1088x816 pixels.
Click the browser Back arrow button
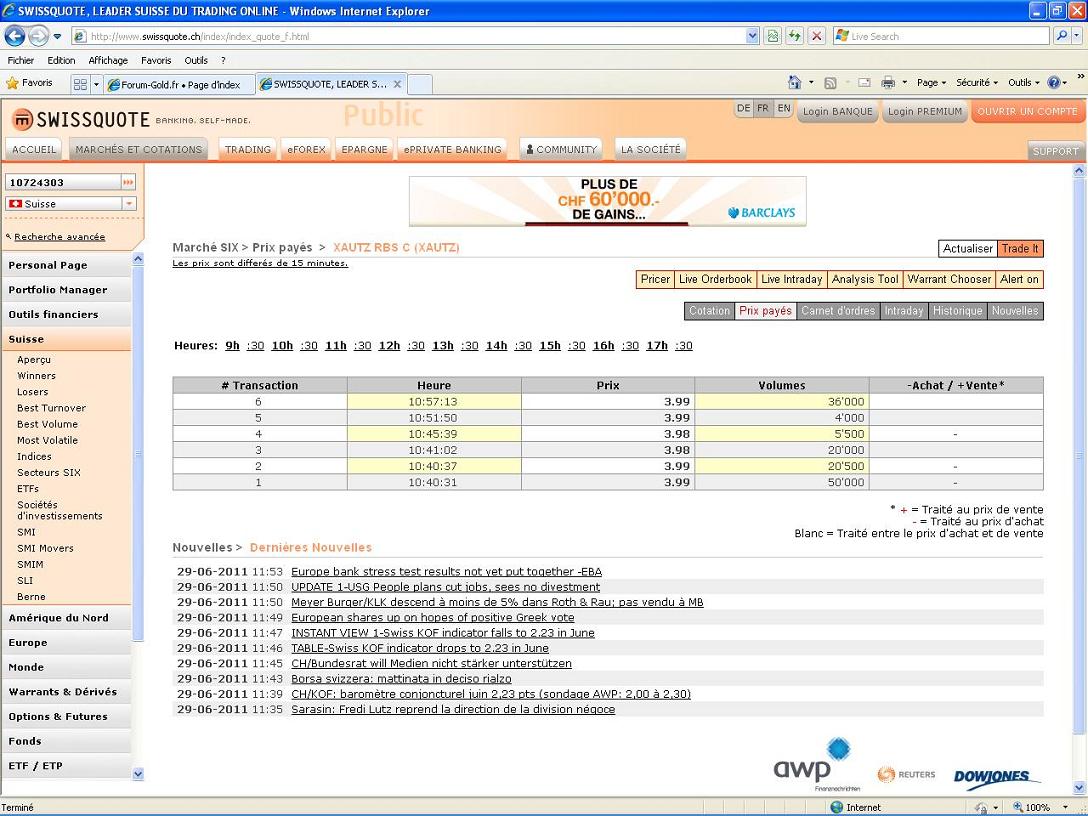[15, 36]
